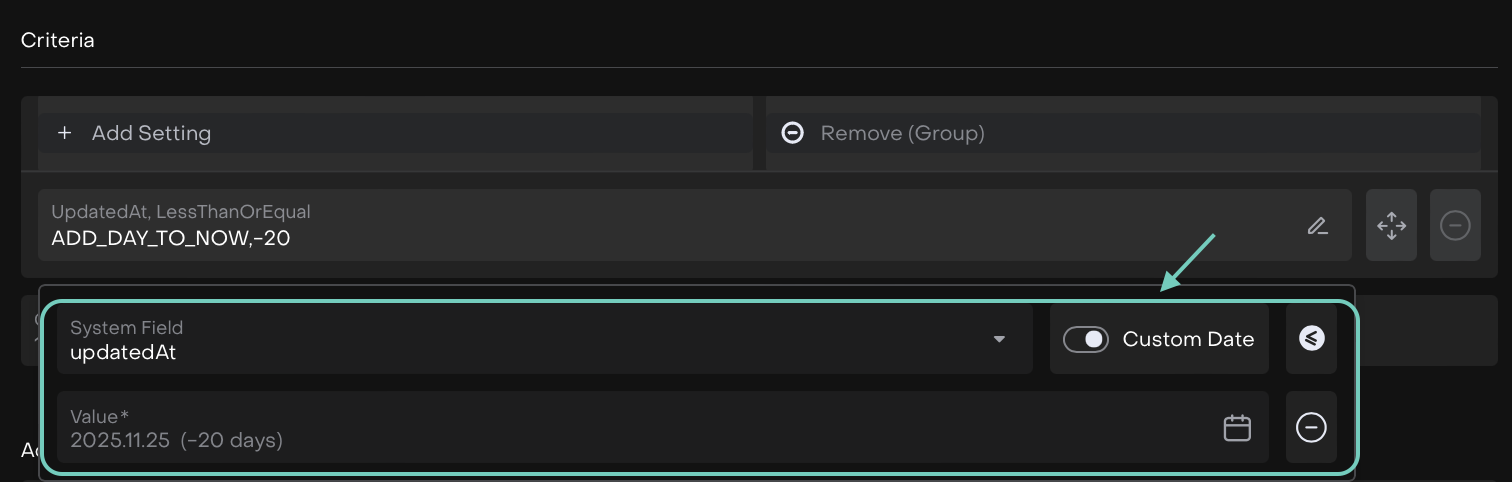
Task: Click the four-arrow move icon
Action: (1391, 226)
